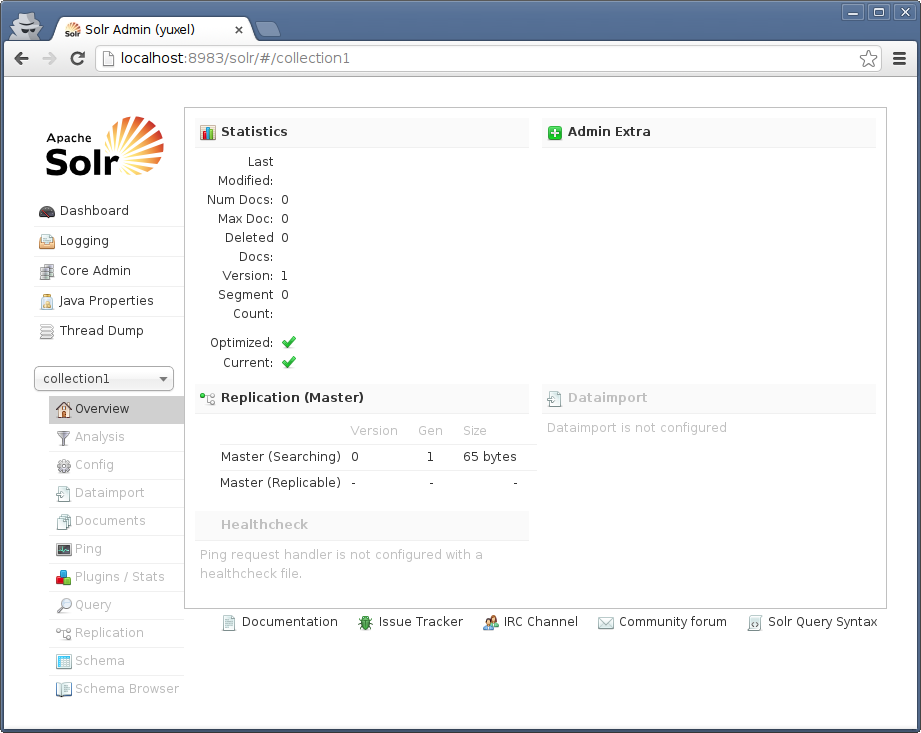The width and height of the screenshot is (921, 733).
Task: Open the collection1 core selector dropdown
Action: pos(104,379)
